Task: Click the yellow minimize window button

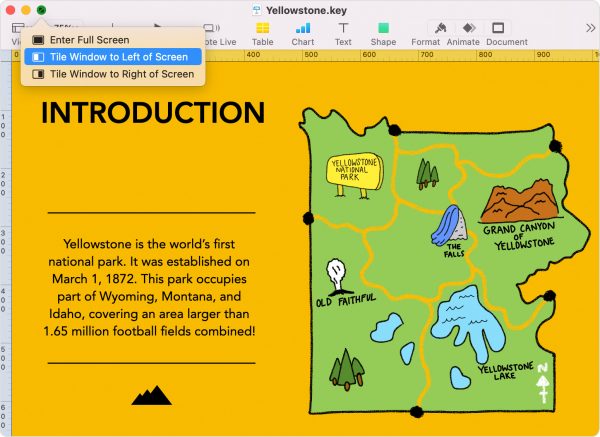Action: pos(25,10)
